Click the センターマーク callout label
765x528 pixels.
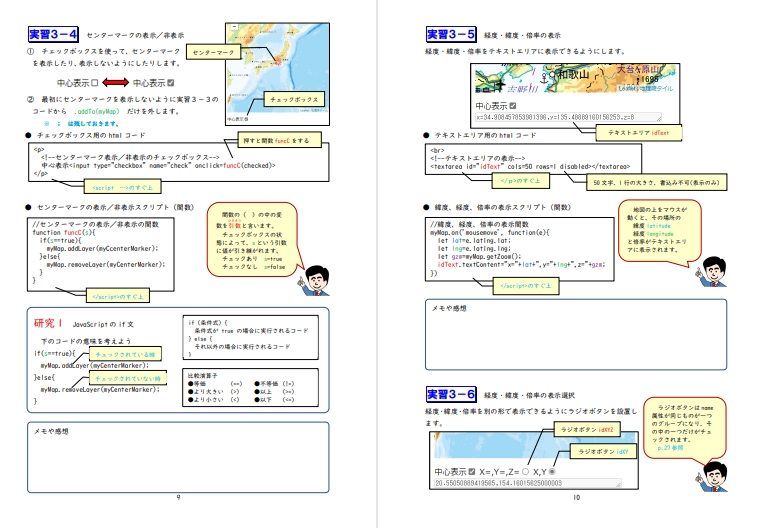click(x=213, y=52)
